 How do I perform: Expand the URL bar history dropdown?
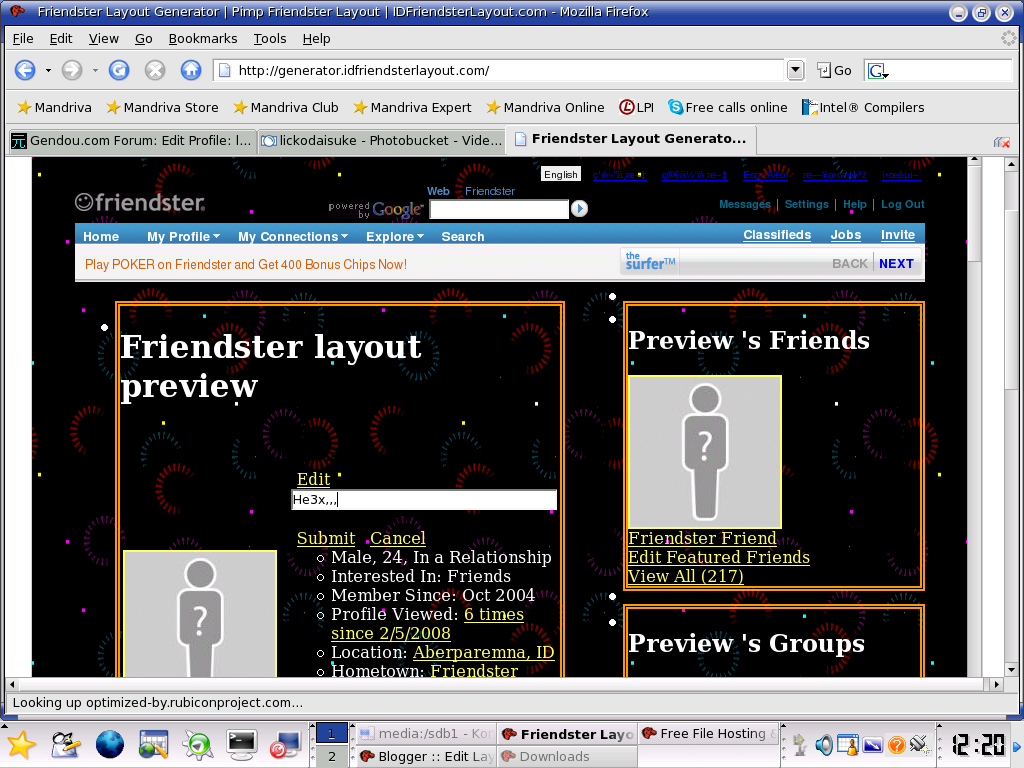coord(795,70)
